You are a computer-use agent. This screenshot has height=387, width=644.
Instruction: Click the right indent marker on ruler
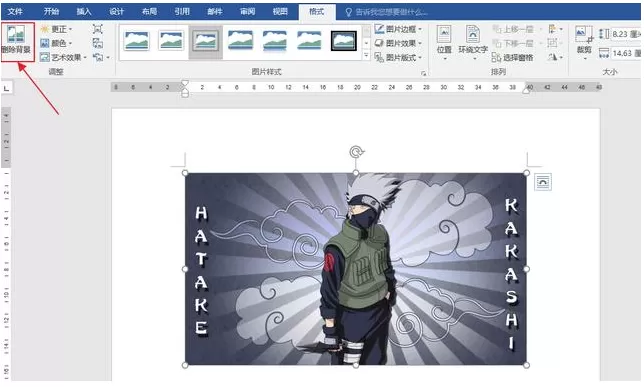coord(526,91)
